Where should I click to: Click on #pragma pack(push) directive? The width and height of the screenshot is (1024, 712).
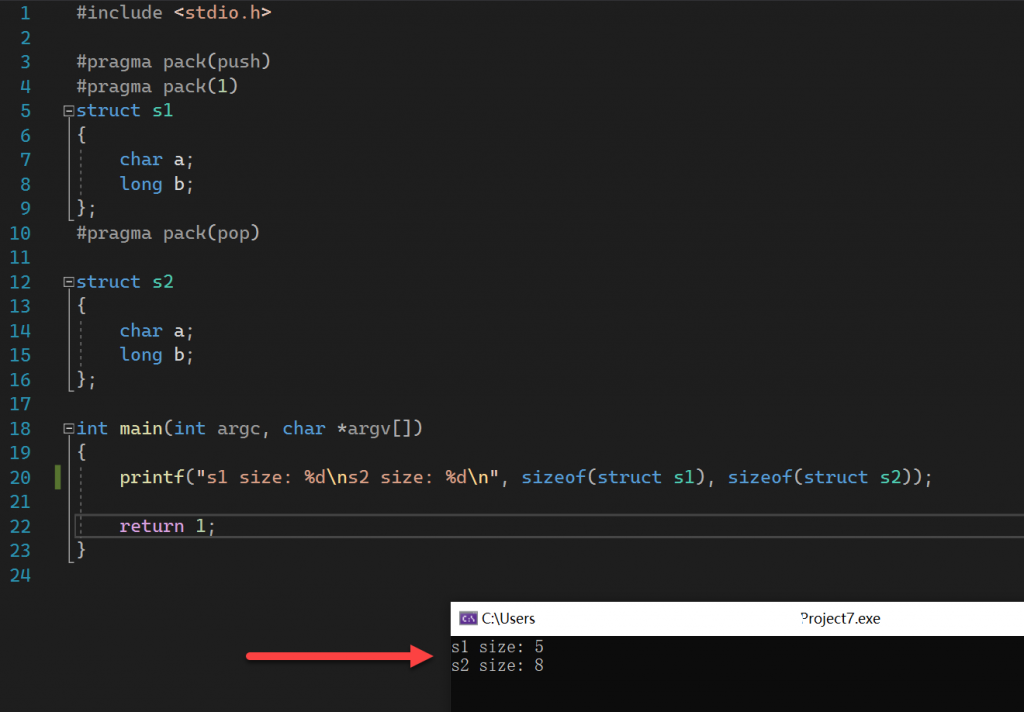coord(174,62)
